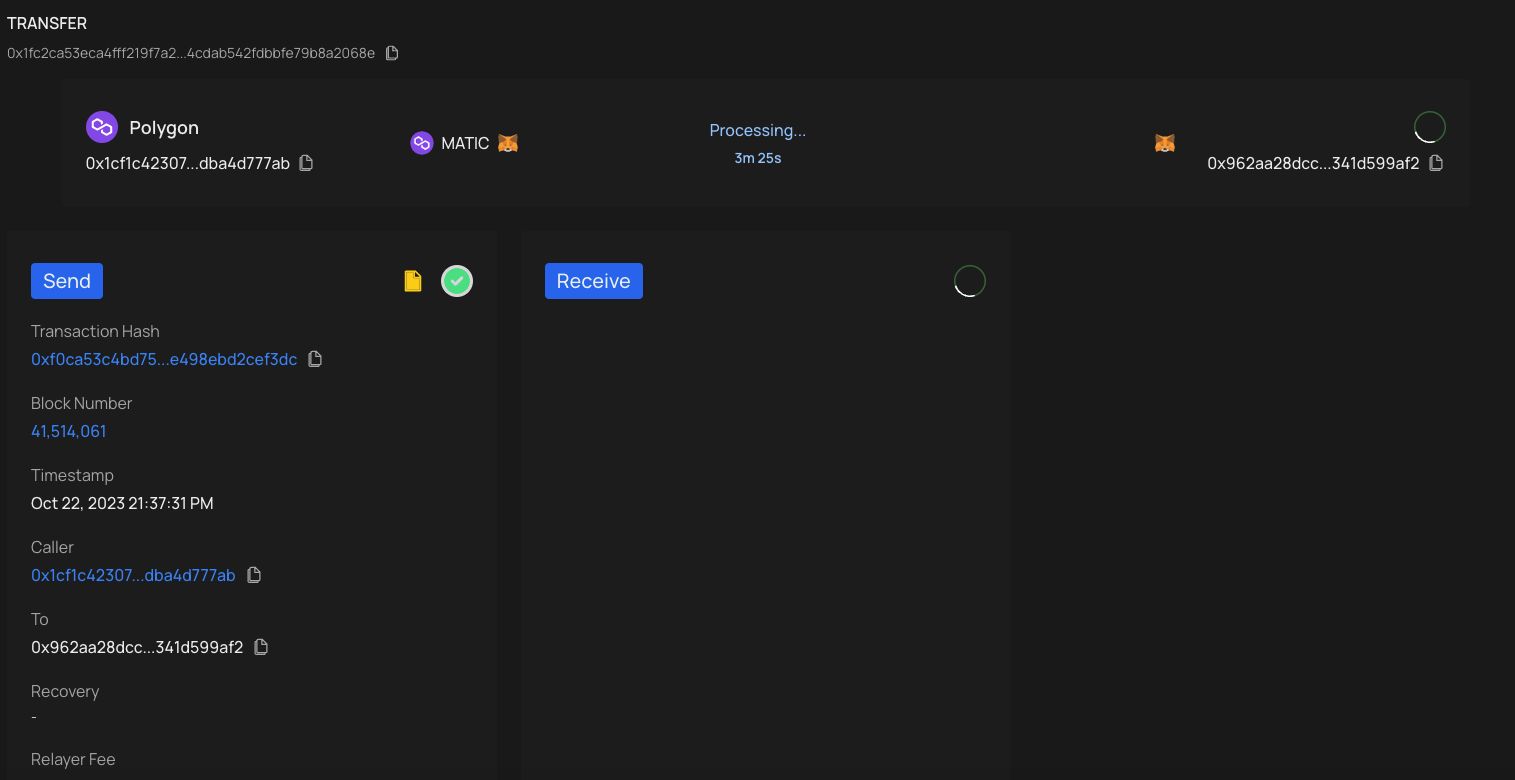The height and width of the screenshot is (780, 1515).
Task: Open the Caller address link 0x1cf1c42307...dba4d777ab
Action: pyautogui.click(x=133, y=575)
